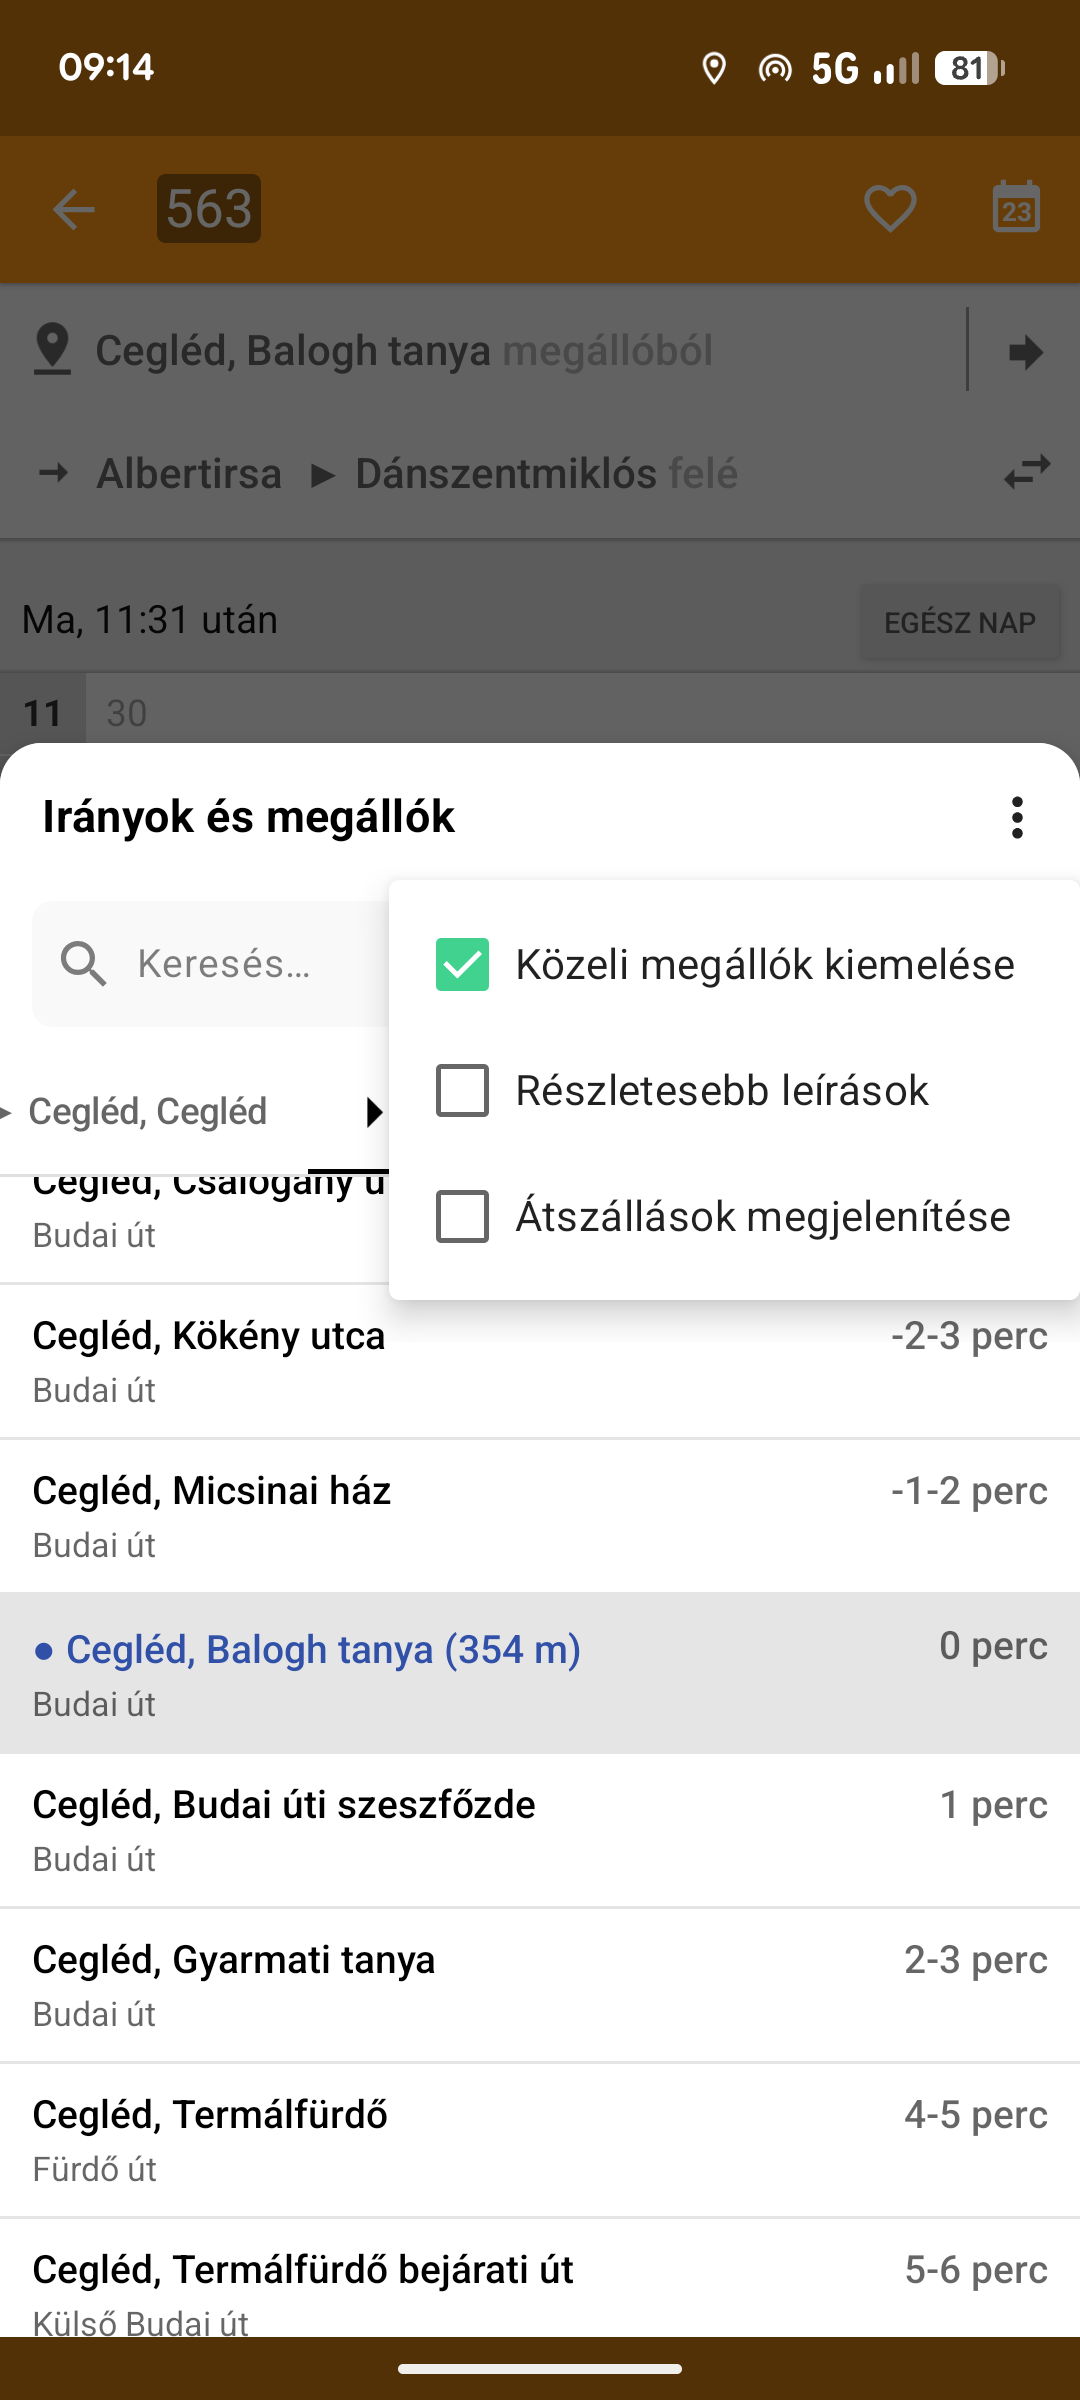Tap the swap direction arrows icon
This screenshot has width=1080, height=2400.
1027,472
